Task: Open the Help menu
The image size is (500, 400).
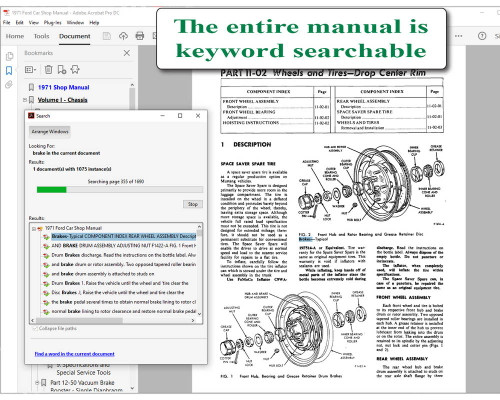Action: (94, 23)
